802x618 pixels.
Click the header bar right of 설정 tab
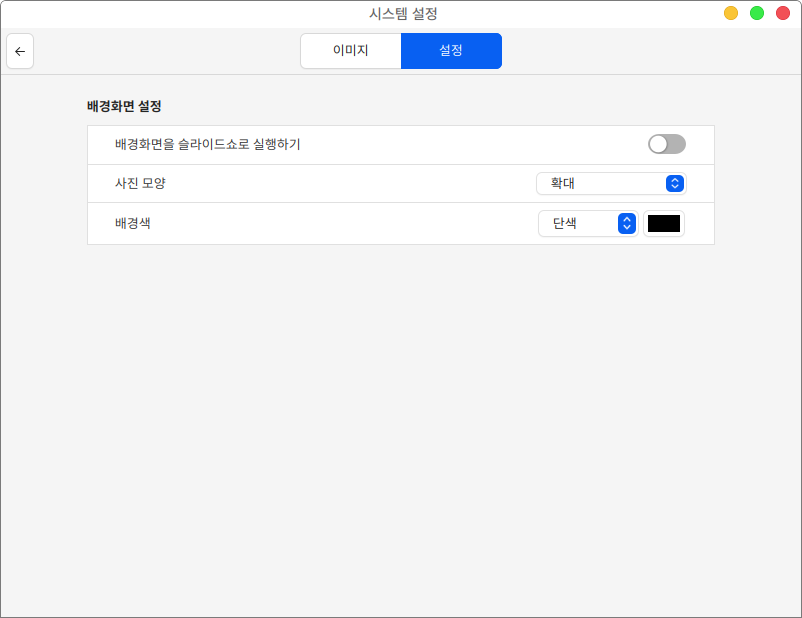point(640,51)
